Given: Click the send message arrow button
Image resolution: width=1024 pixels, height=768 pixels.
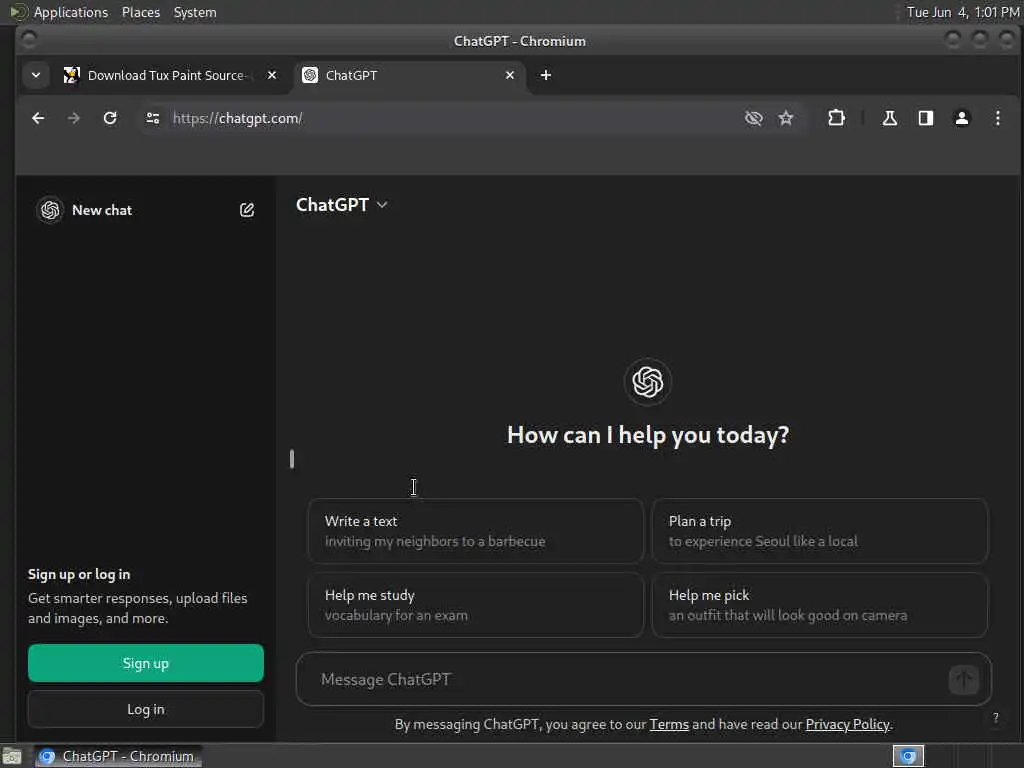Looking at the screenshot, I should click(x=963, y=680).
